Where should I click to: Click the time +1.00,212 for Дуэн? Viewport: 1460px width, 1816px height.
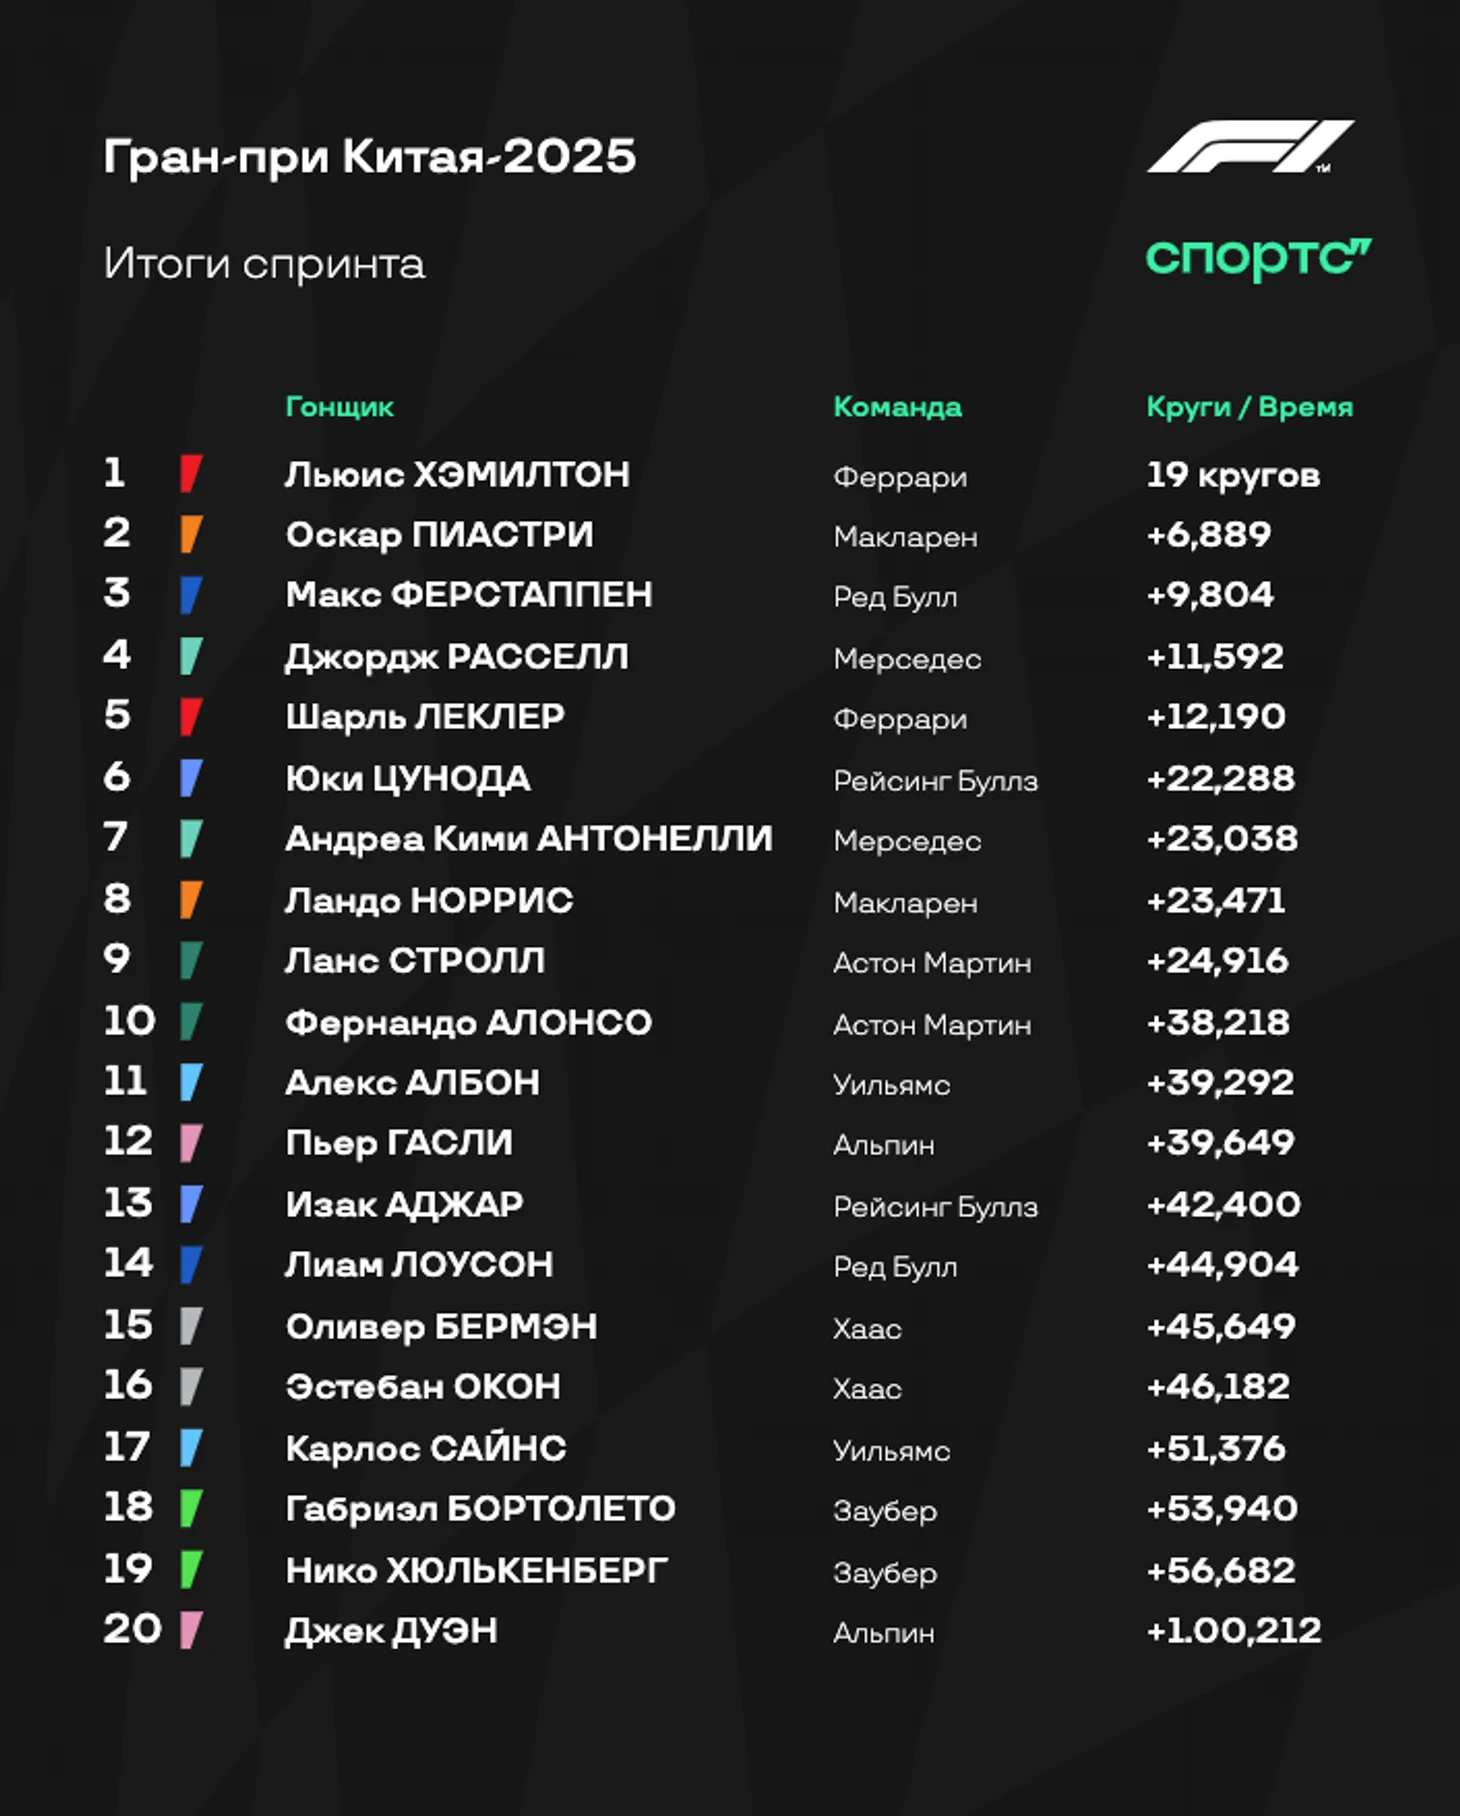[1234, 1631]
